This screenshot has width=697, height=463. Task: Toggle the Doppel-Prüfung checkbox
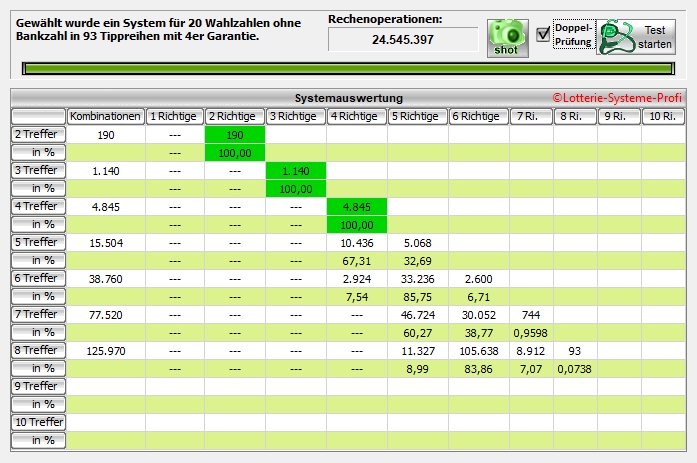pyautogui.click(x=543, y=34)
